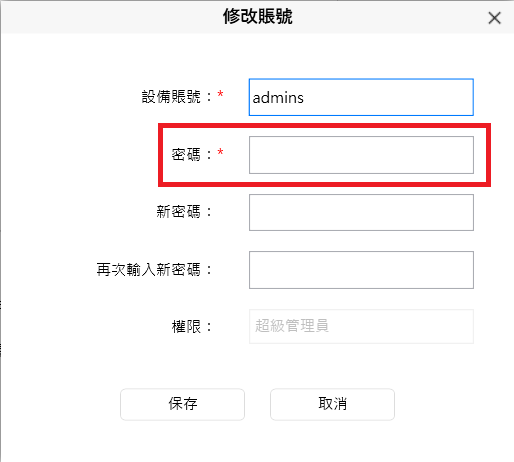Click the red asterisk beside 密碼

tap(220, 152)
